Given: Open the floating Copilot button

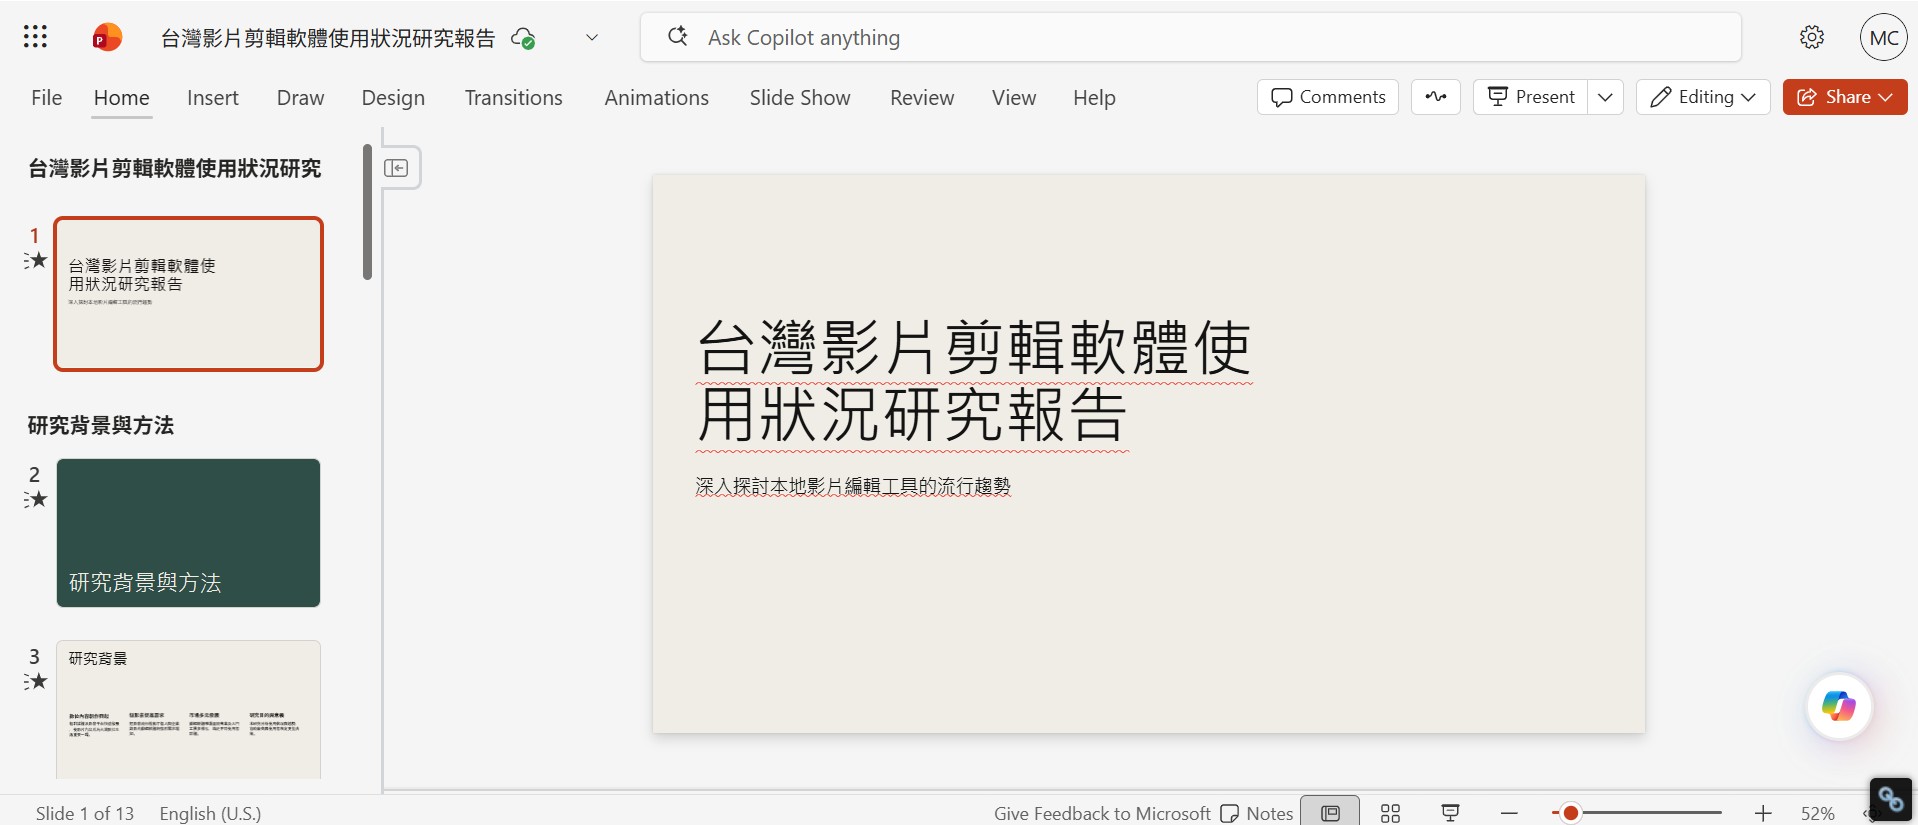Looking at the screenshot, I should click(x=1839, y=706).
